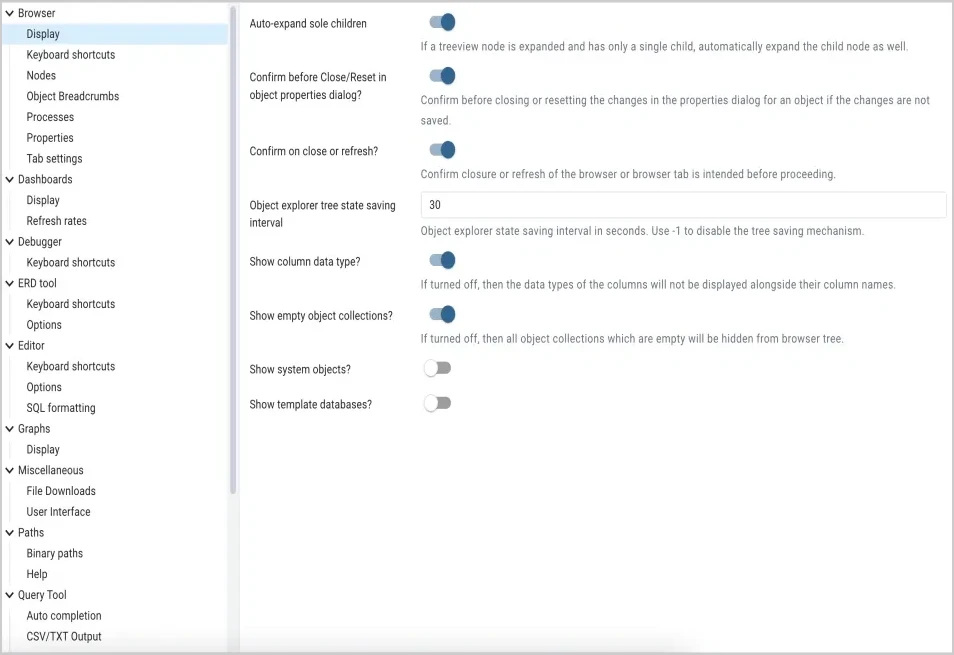The height and width of the screenshot is (655, 954).
Task: Open the Object Breadcrumbs settings
Action: pos(73,96)
